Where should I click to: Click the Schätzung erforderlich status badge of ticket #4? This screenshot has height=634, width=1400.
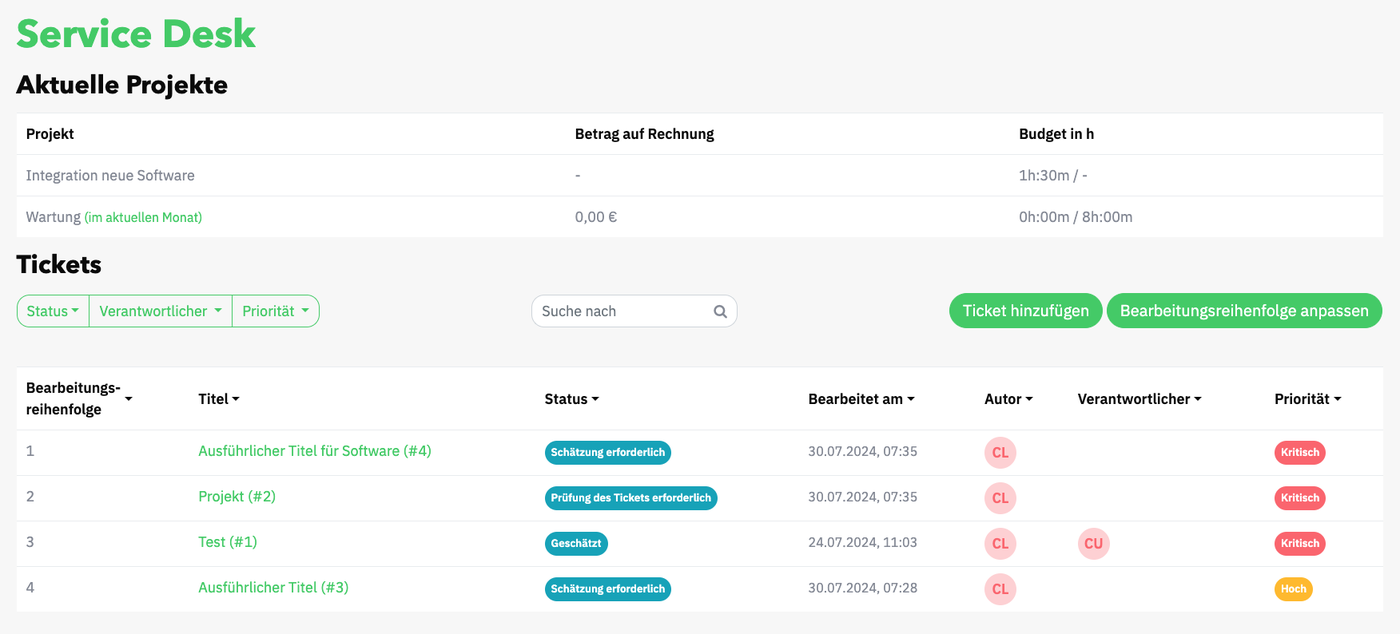pyautogui.click(x=608, y=452)
